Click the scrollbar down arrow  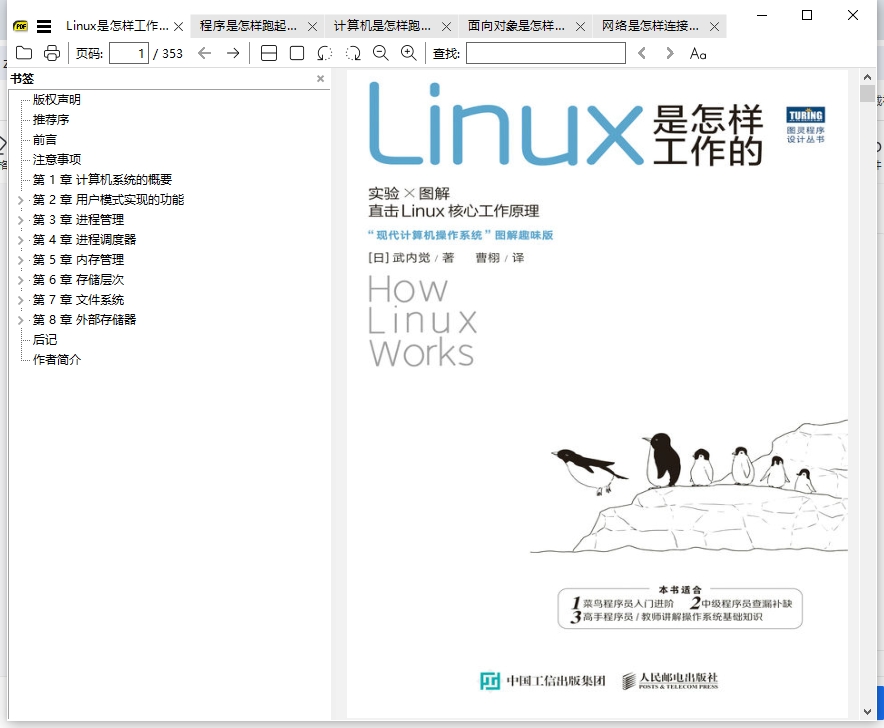point(867,712)
